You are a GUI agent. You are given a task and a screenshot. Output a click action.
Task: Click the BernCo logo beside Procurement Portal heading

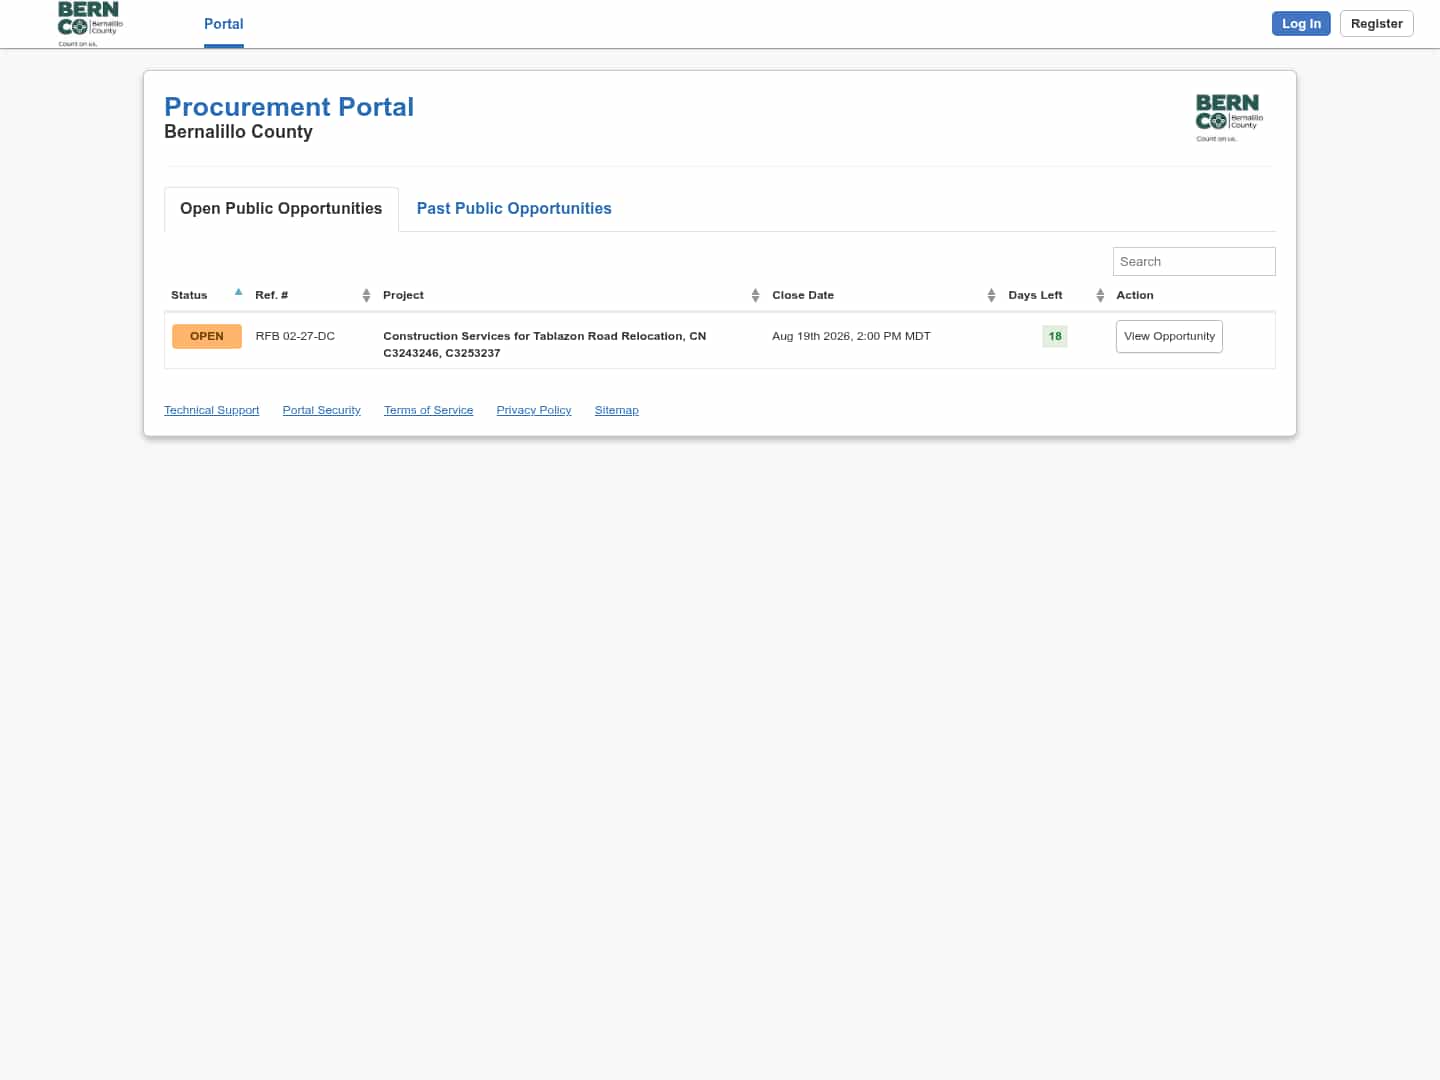tap(1229, 118)
